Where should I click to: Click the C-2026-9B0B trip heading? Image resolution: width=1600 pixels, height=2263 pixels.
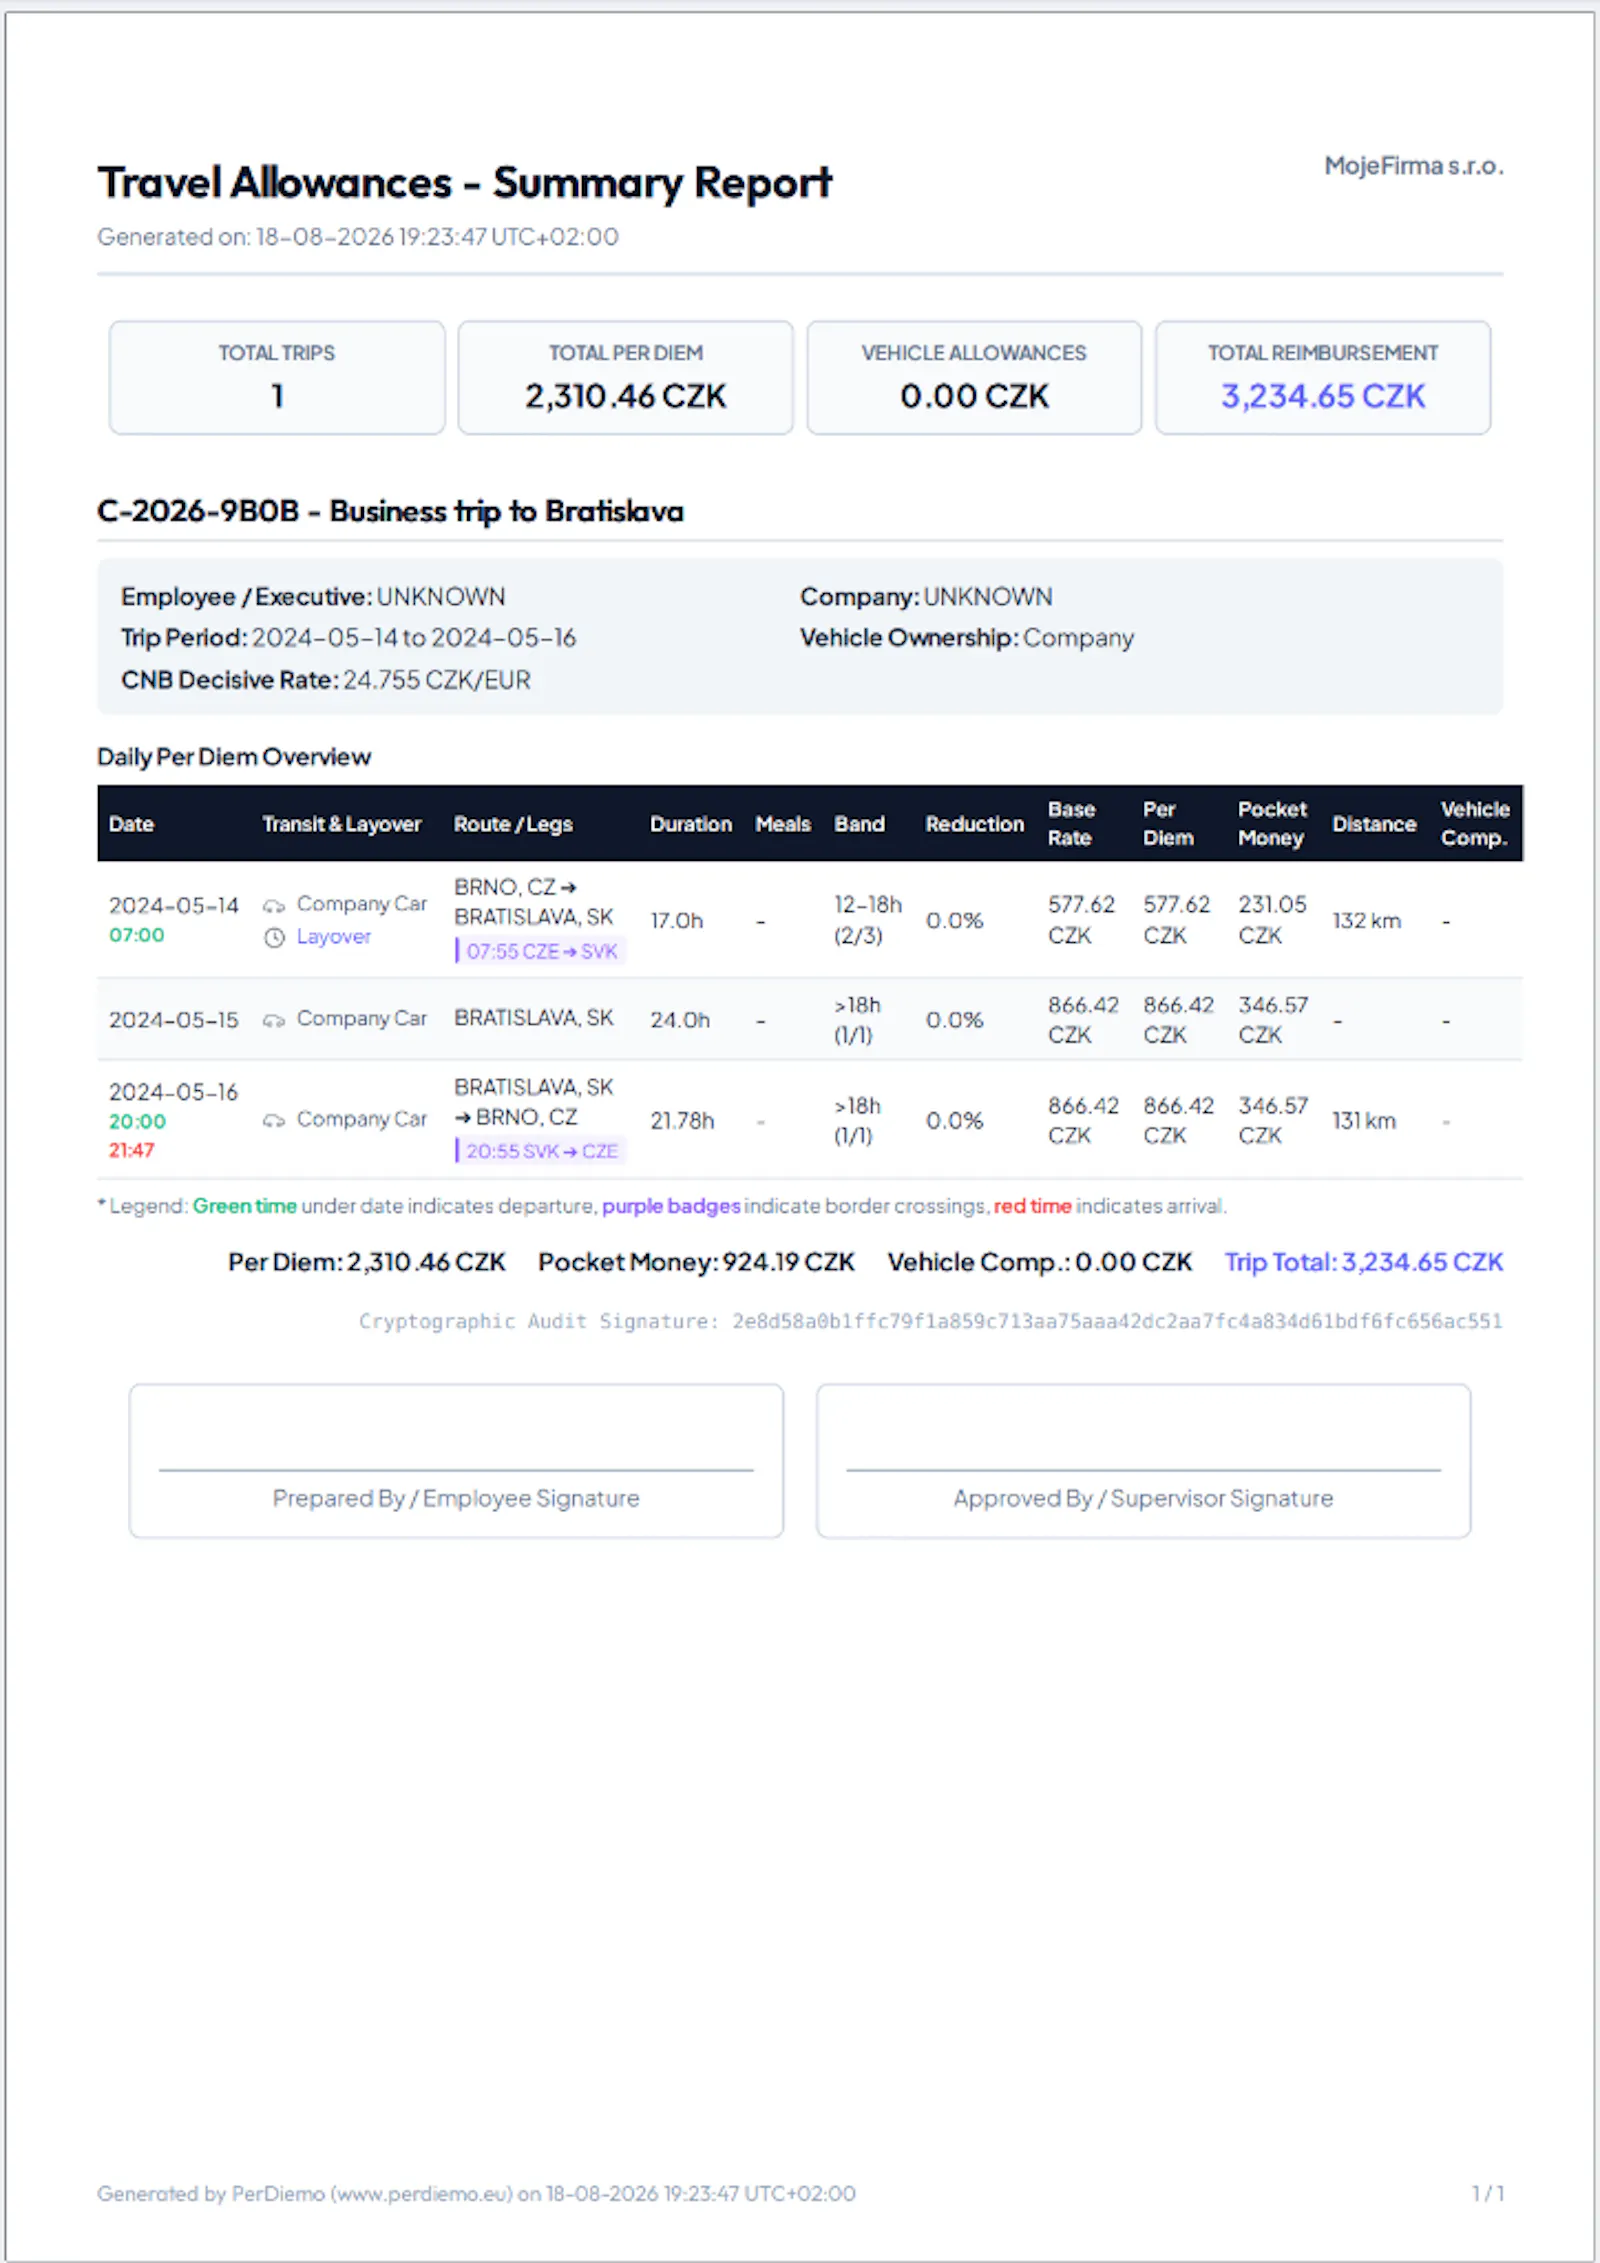[390, 511]
